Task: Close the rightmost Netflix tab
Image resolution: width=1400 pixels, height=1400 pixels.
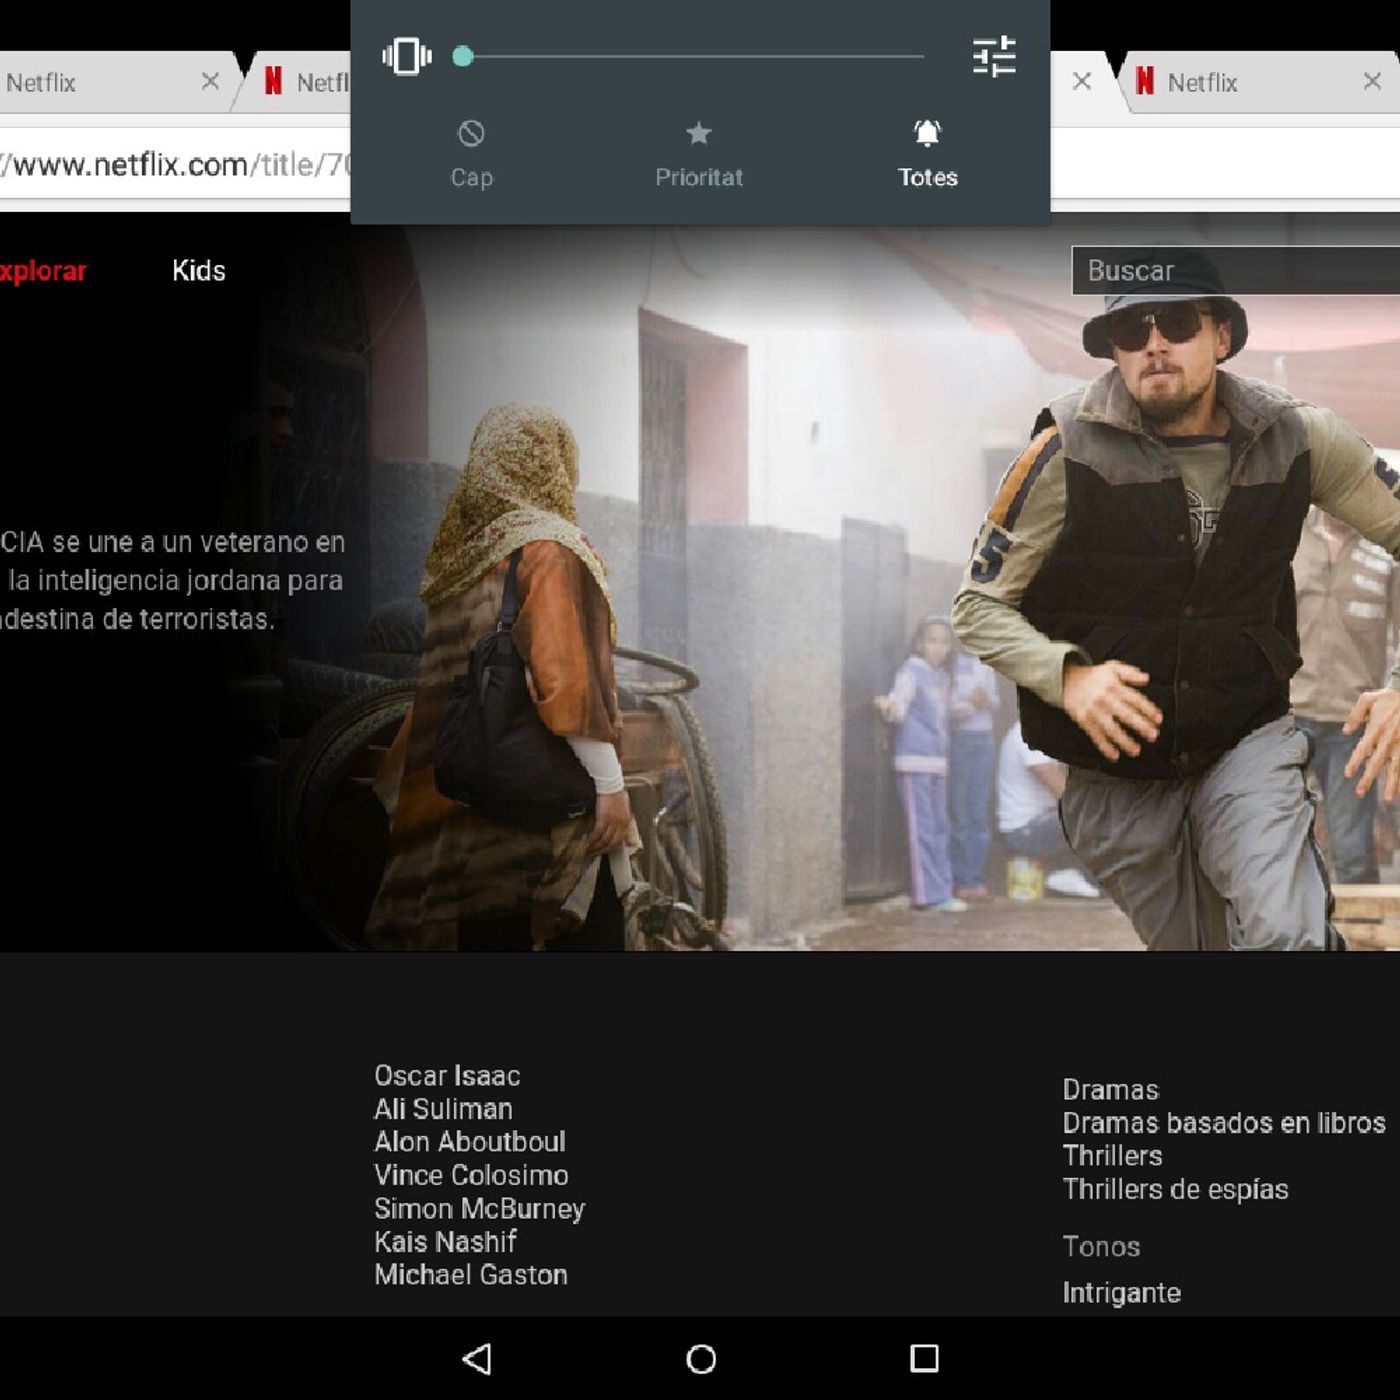Action: tap(1372, 81)
